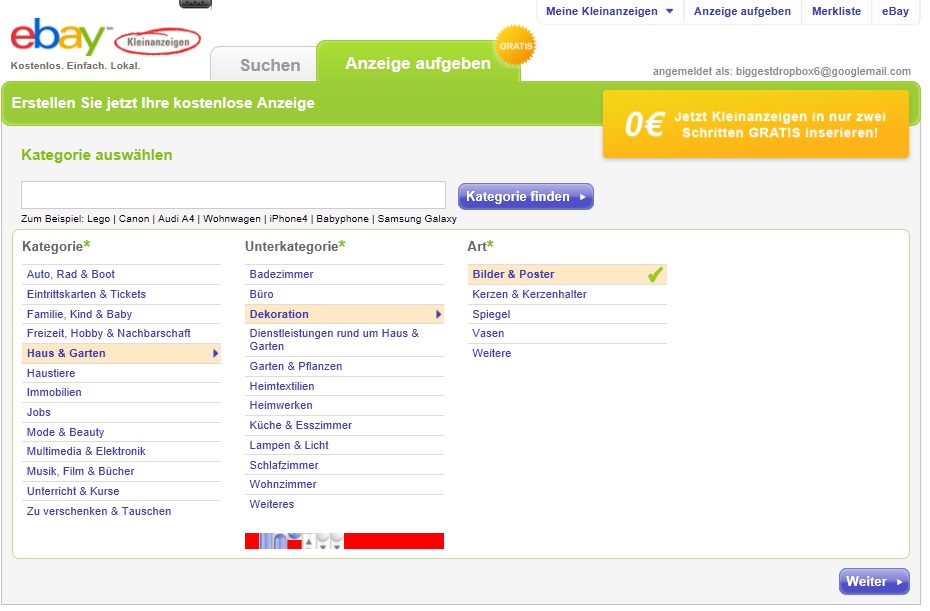Click the green checkmark beside Bilder & Poster

point(655,274)
